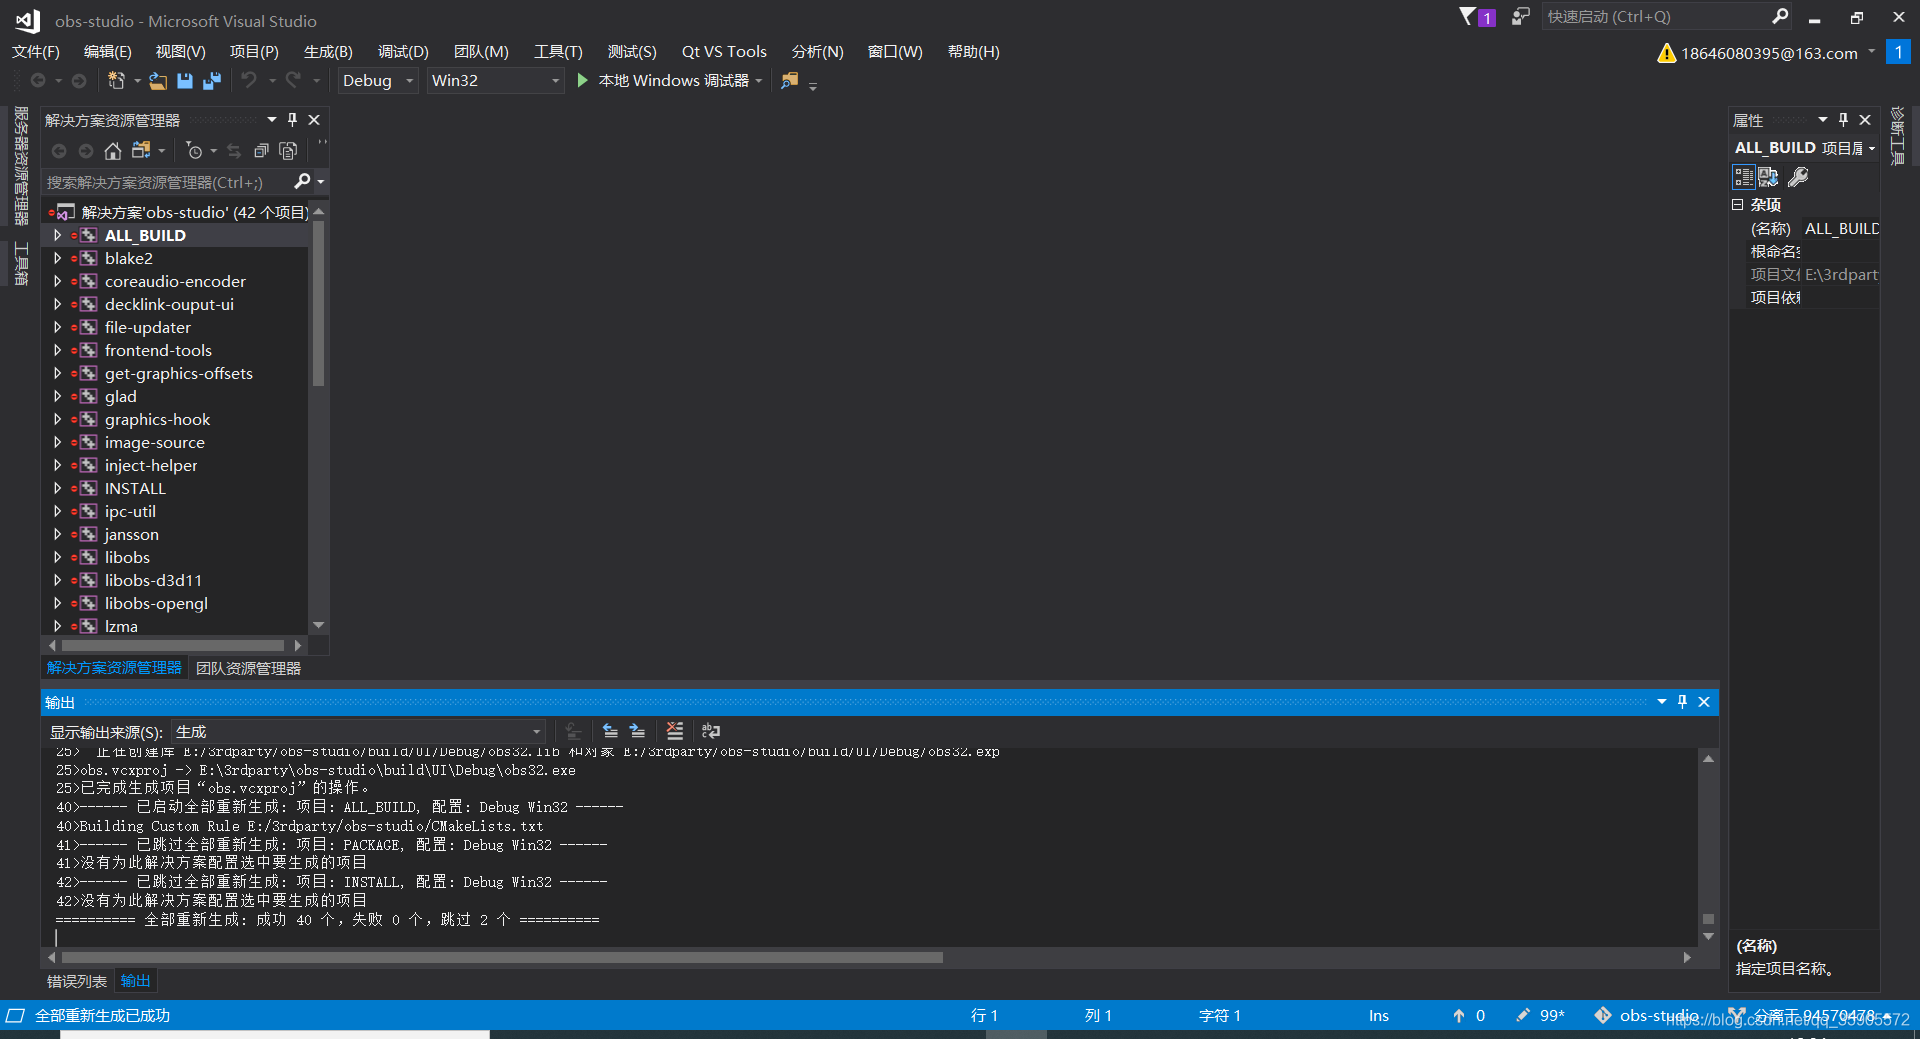The image size is (1920, 1039).
Task: Undo the last action with the toolbar arrow
Action: pos(249,80)
